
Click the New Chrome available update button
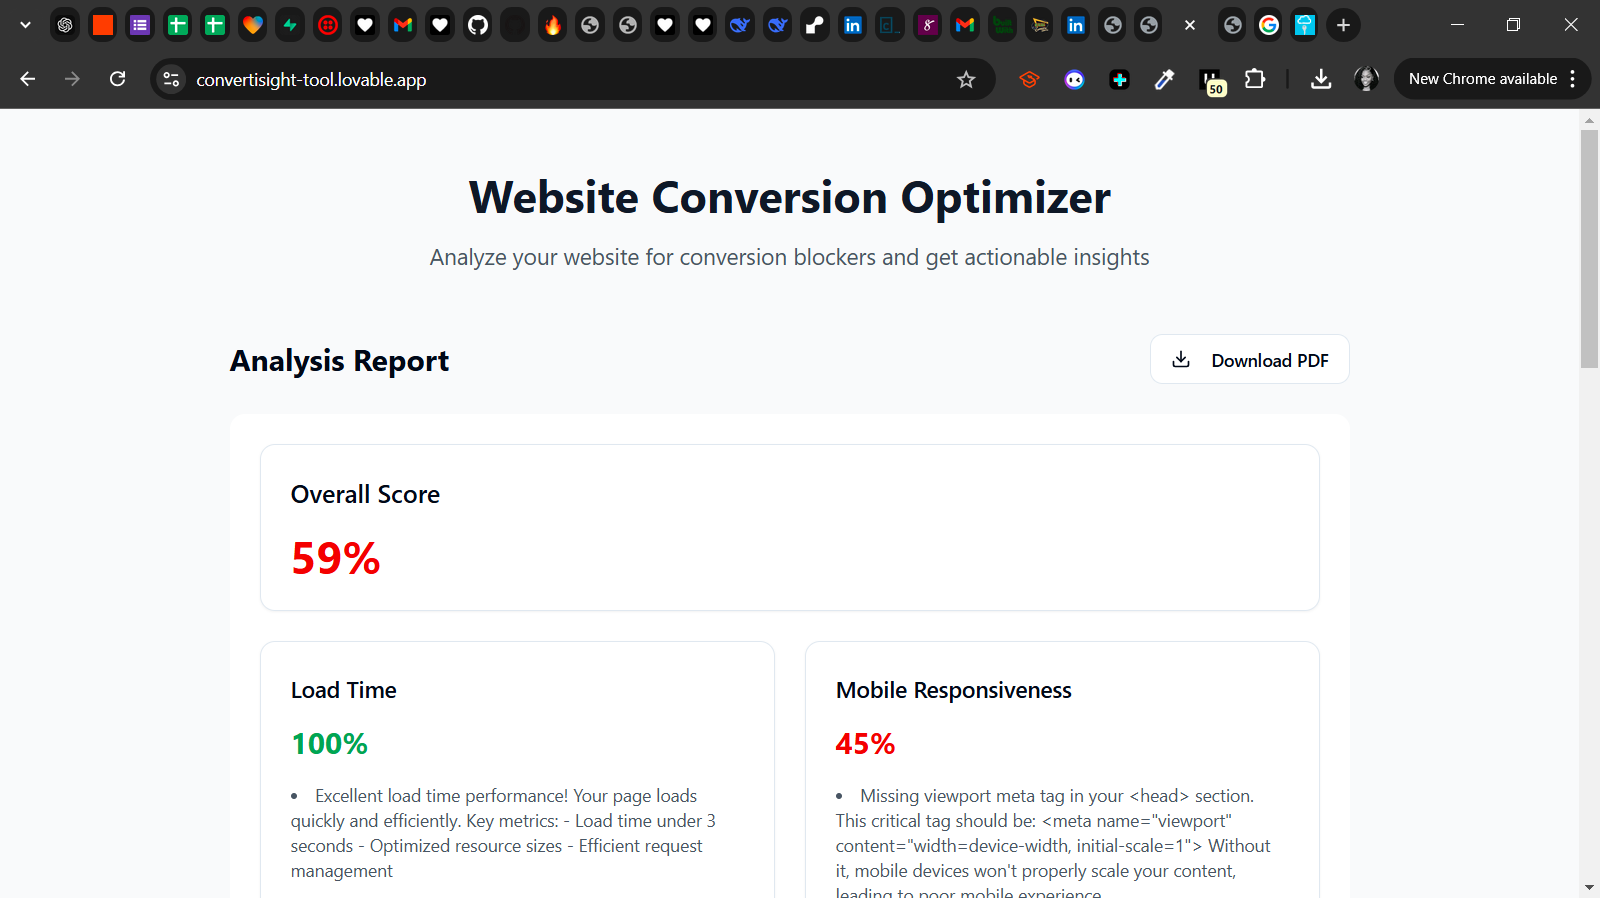coord(1482,79)
